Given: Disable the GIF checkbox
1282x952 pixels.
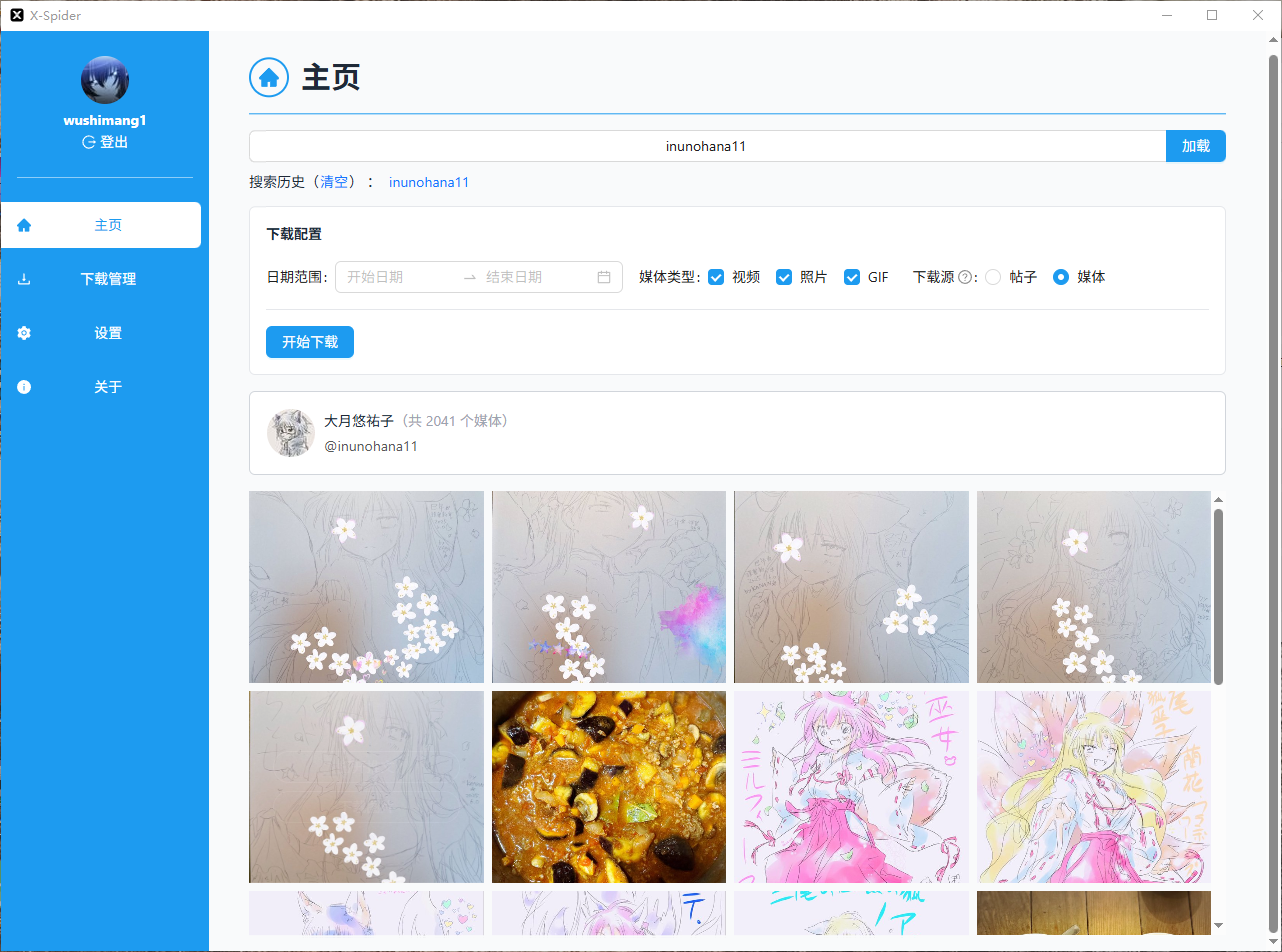Looking at the screenshot, I should [x=852, y=277].
